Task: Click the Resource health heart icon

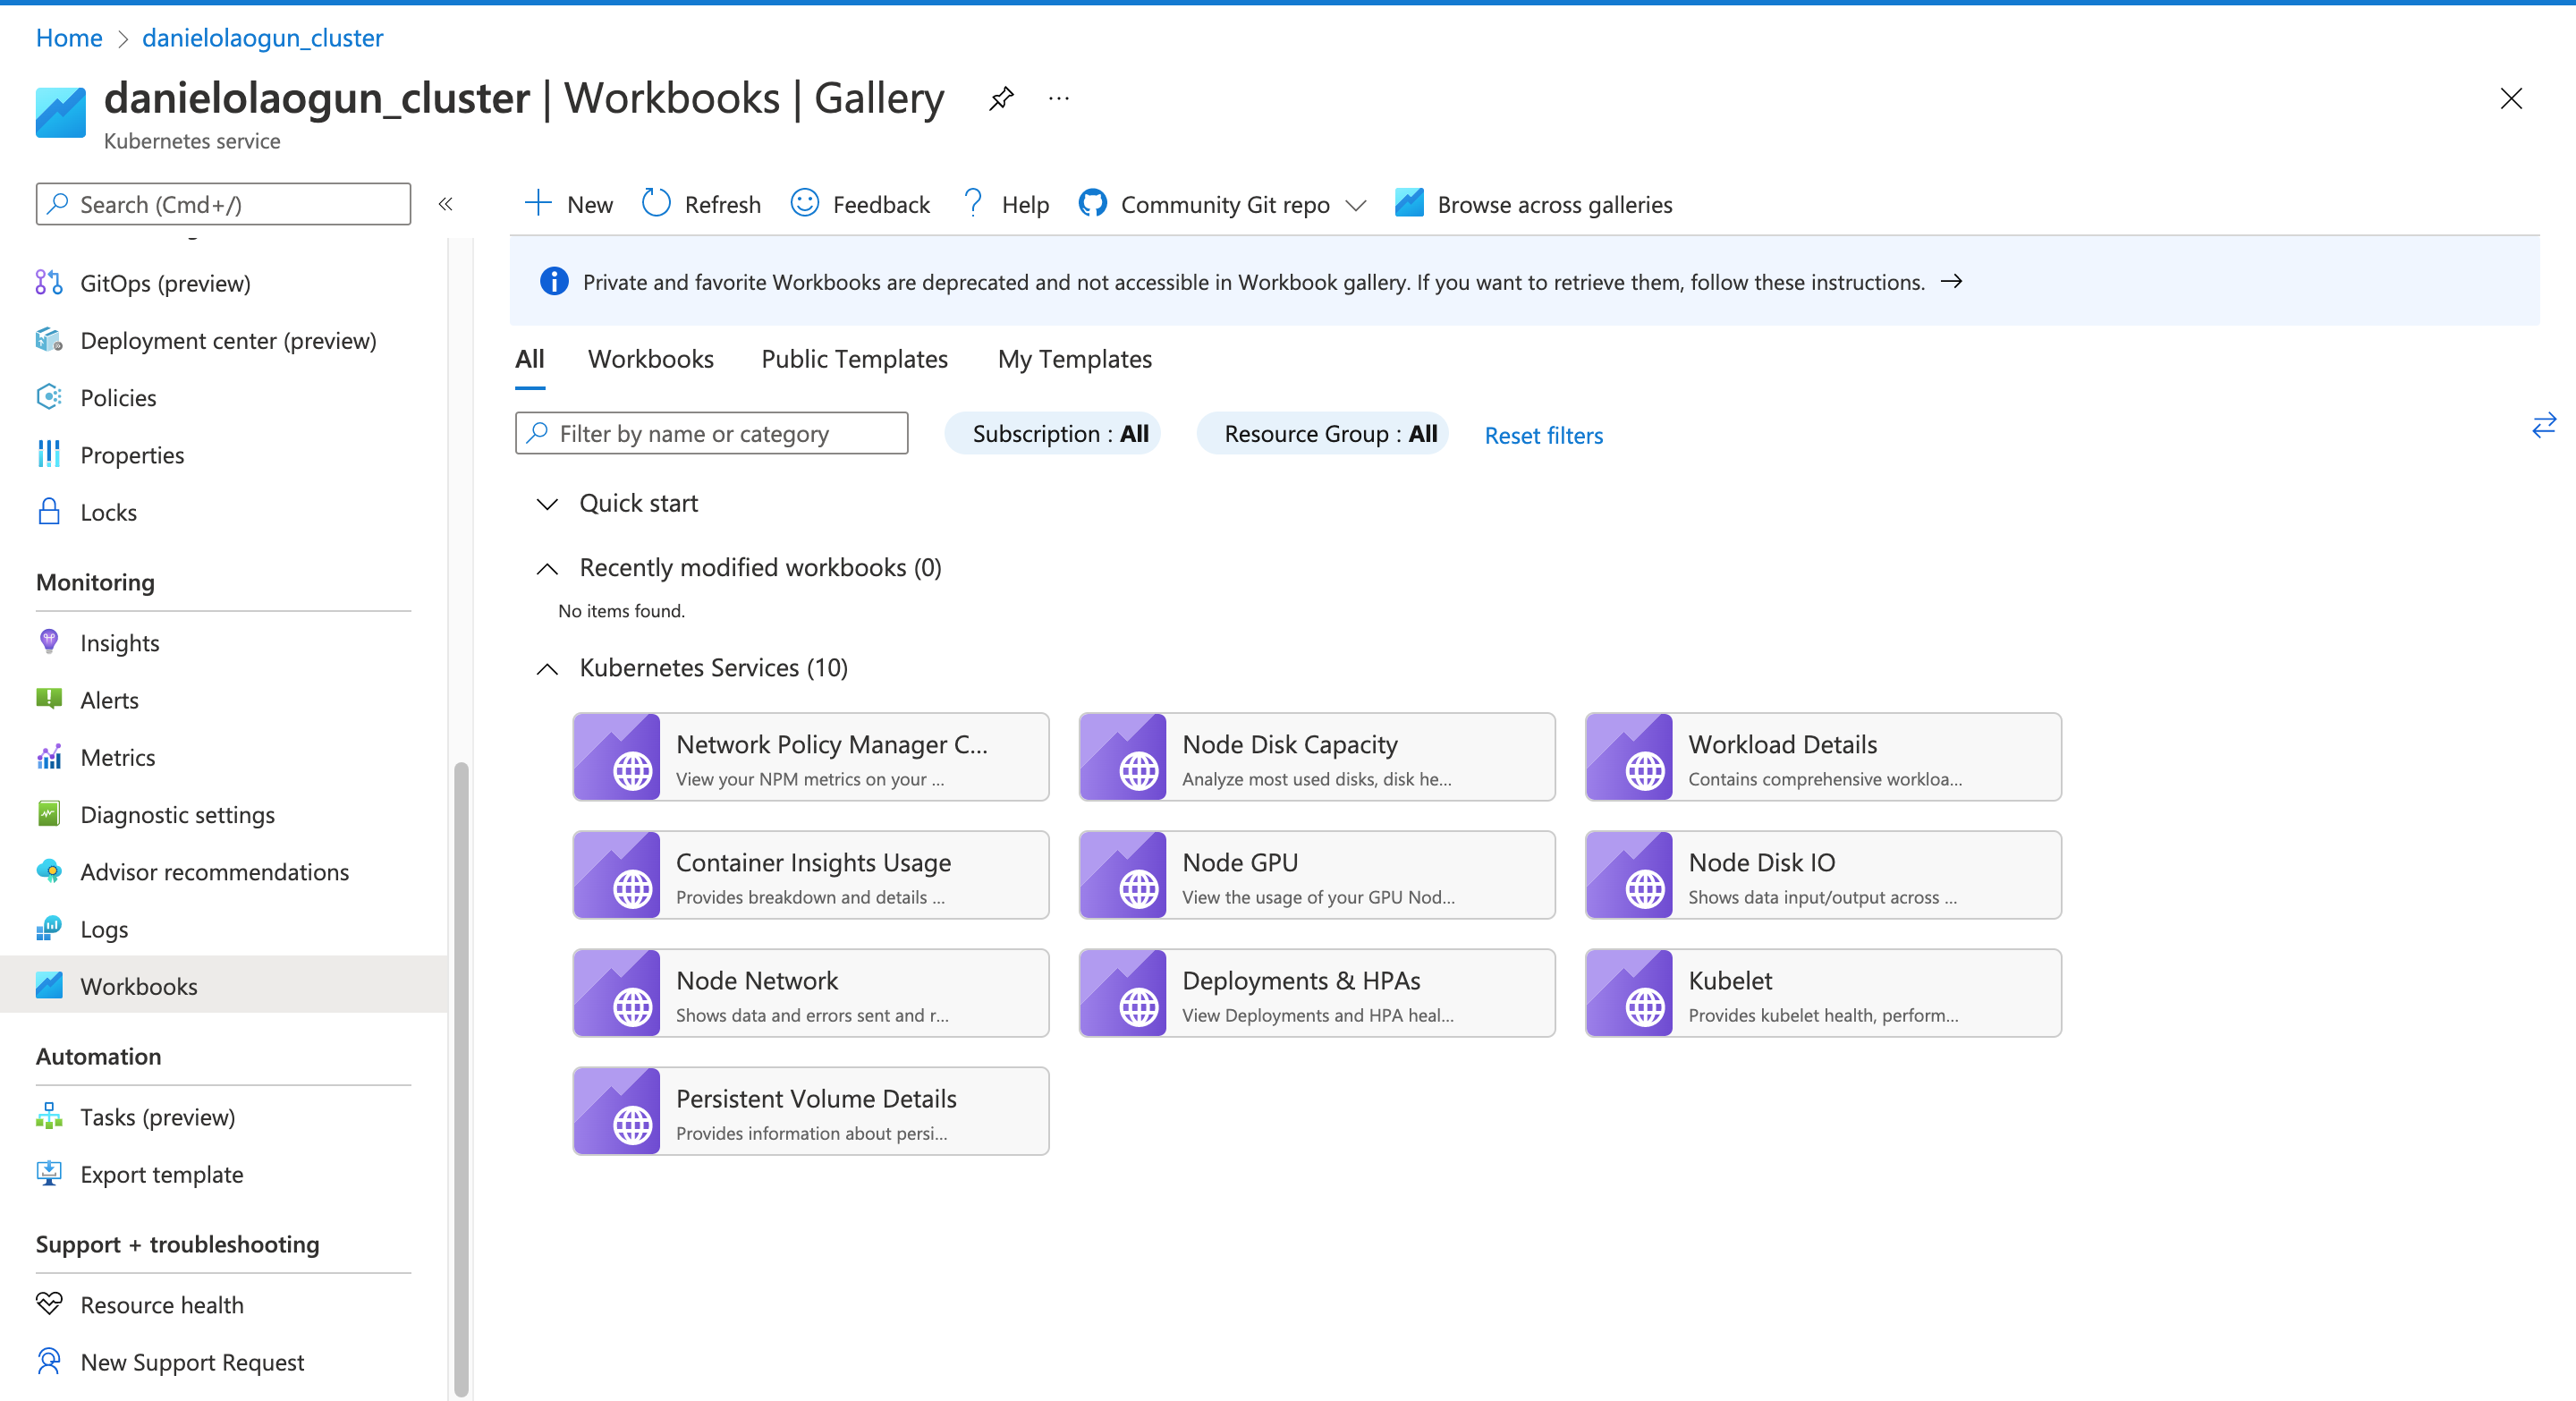Action: click(49, 1304)
